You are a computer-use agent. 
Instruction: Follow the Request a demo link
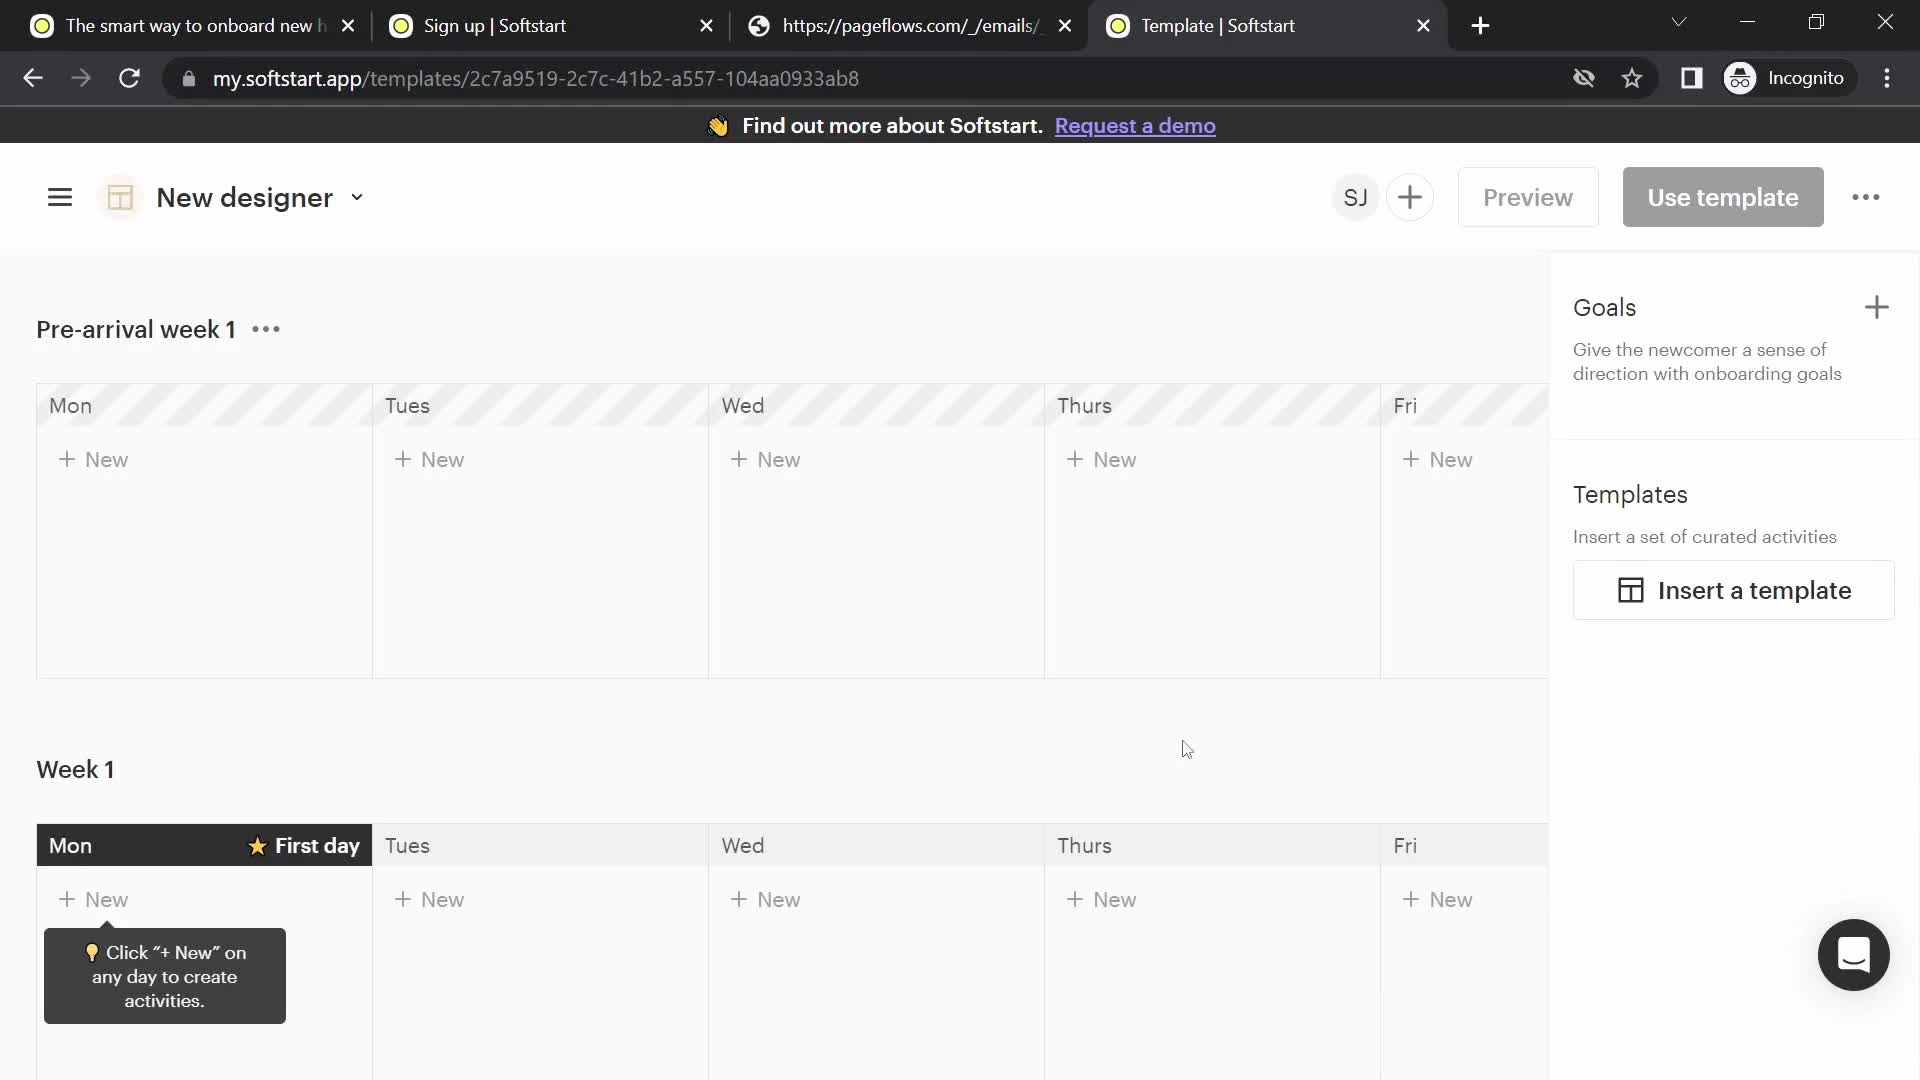click(1135, 125)
